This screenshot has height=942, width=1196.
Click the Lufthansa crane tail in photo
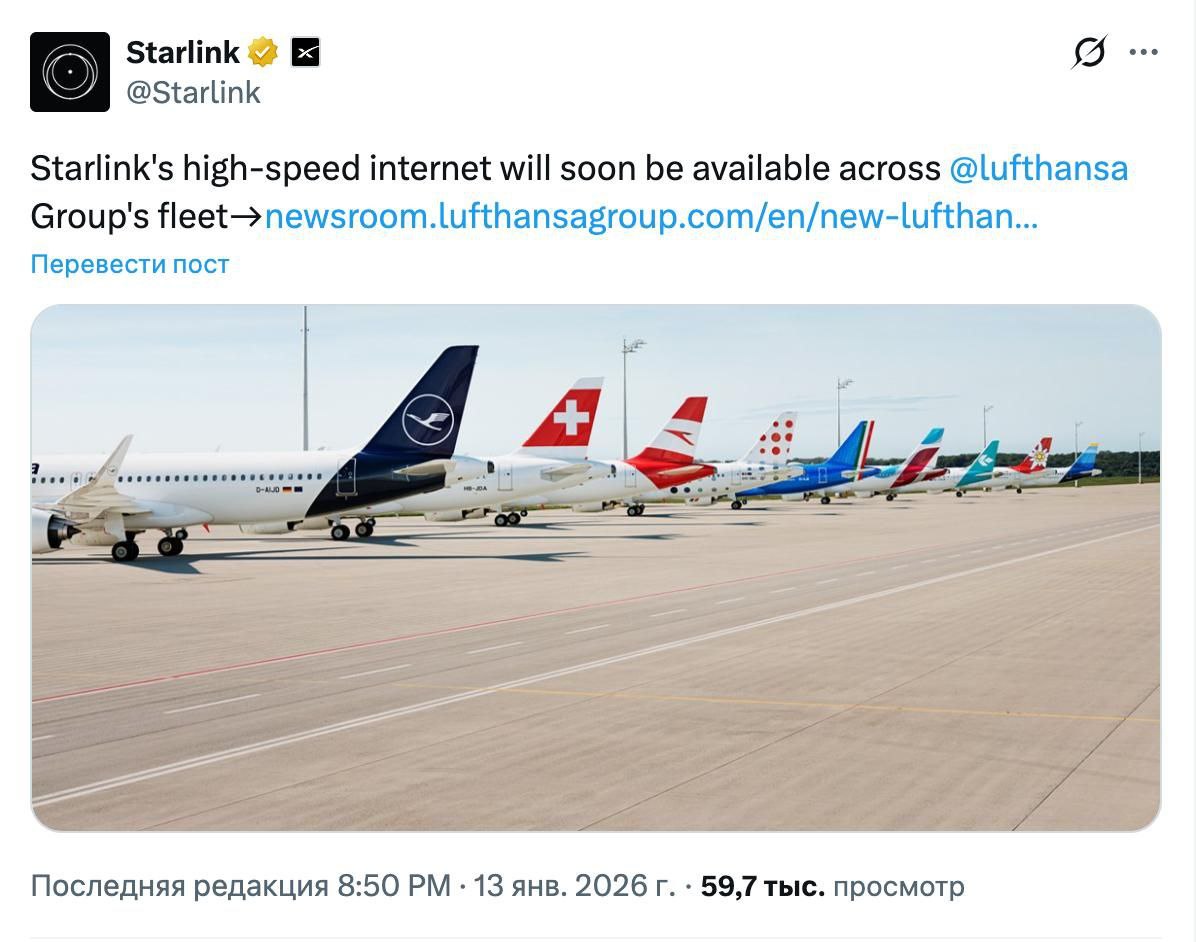428,418
